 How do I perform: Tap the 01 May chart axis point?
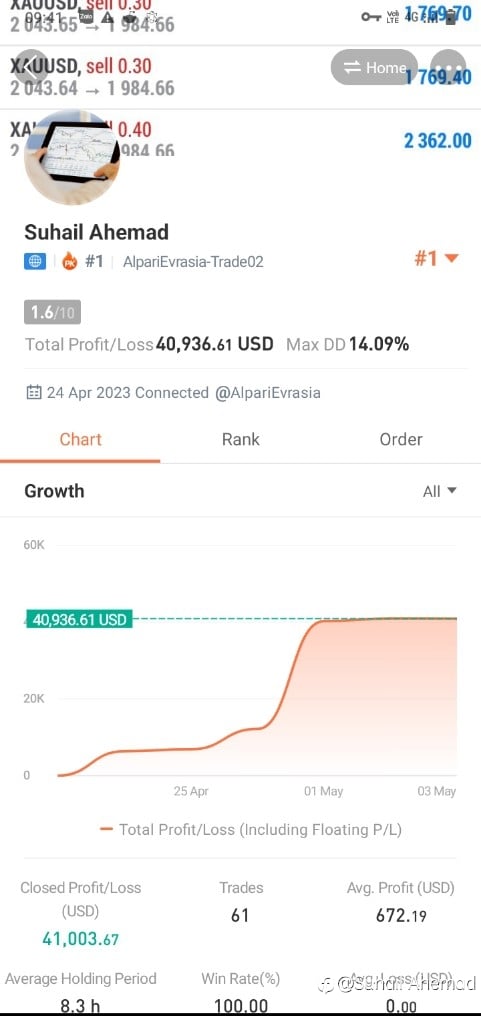pos(323,791)
